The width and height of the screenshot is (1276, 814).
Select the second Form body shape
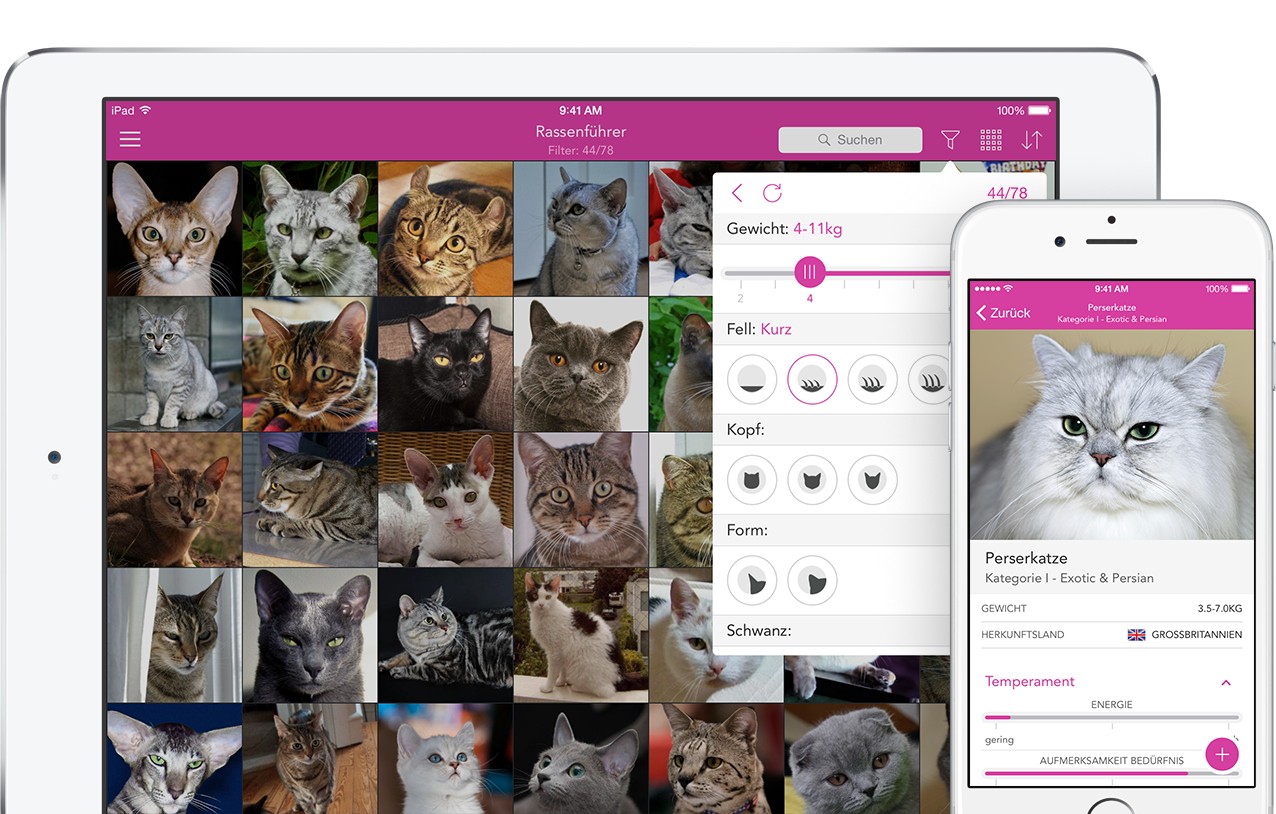pos(812,581)
